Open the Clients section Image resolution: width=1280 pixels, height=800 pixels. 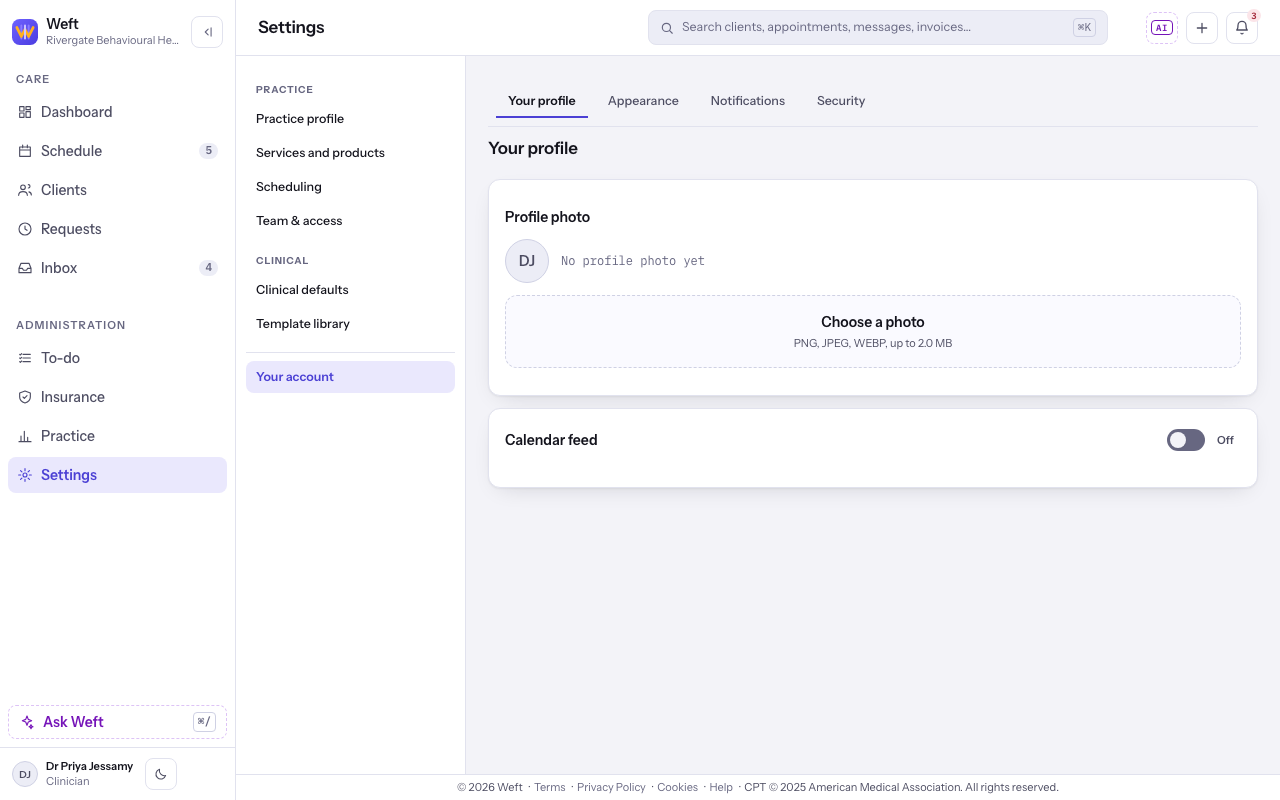point(117,190)
